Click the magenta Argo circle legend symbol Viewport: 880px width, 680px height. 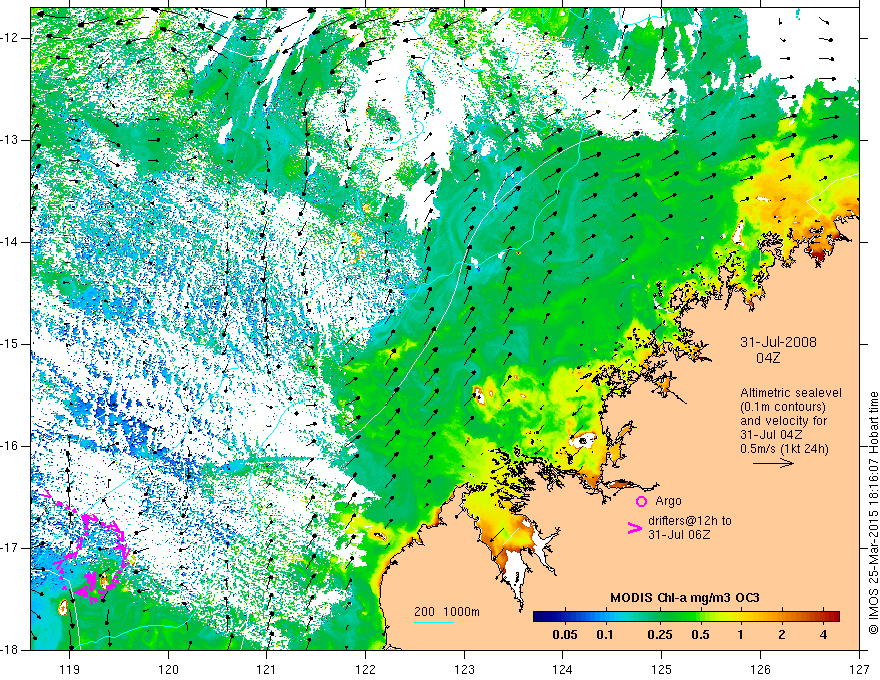[x=641, y=501]
